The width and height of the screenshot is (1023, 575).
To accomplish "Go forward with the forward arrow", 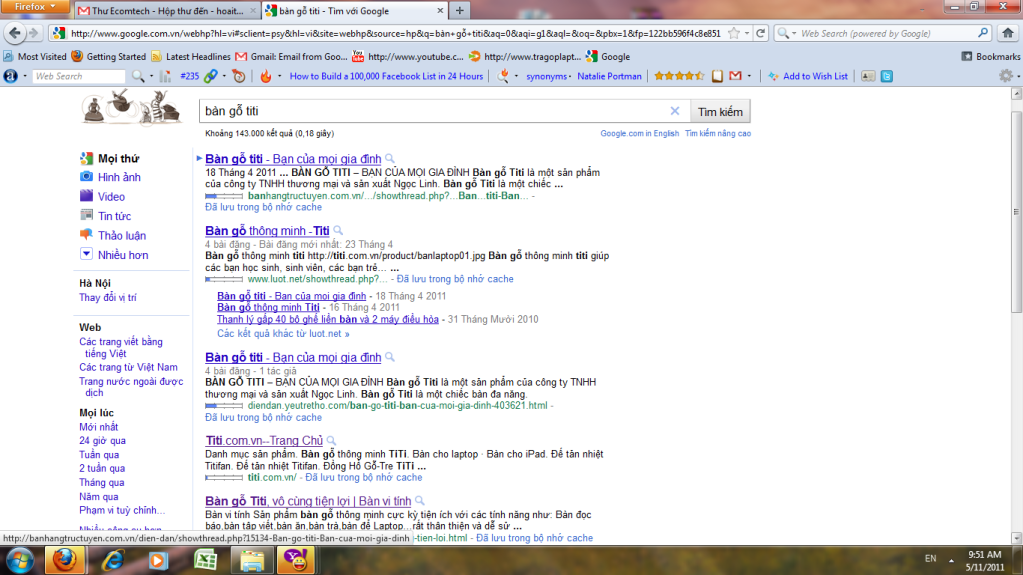I will click(34, 33).
